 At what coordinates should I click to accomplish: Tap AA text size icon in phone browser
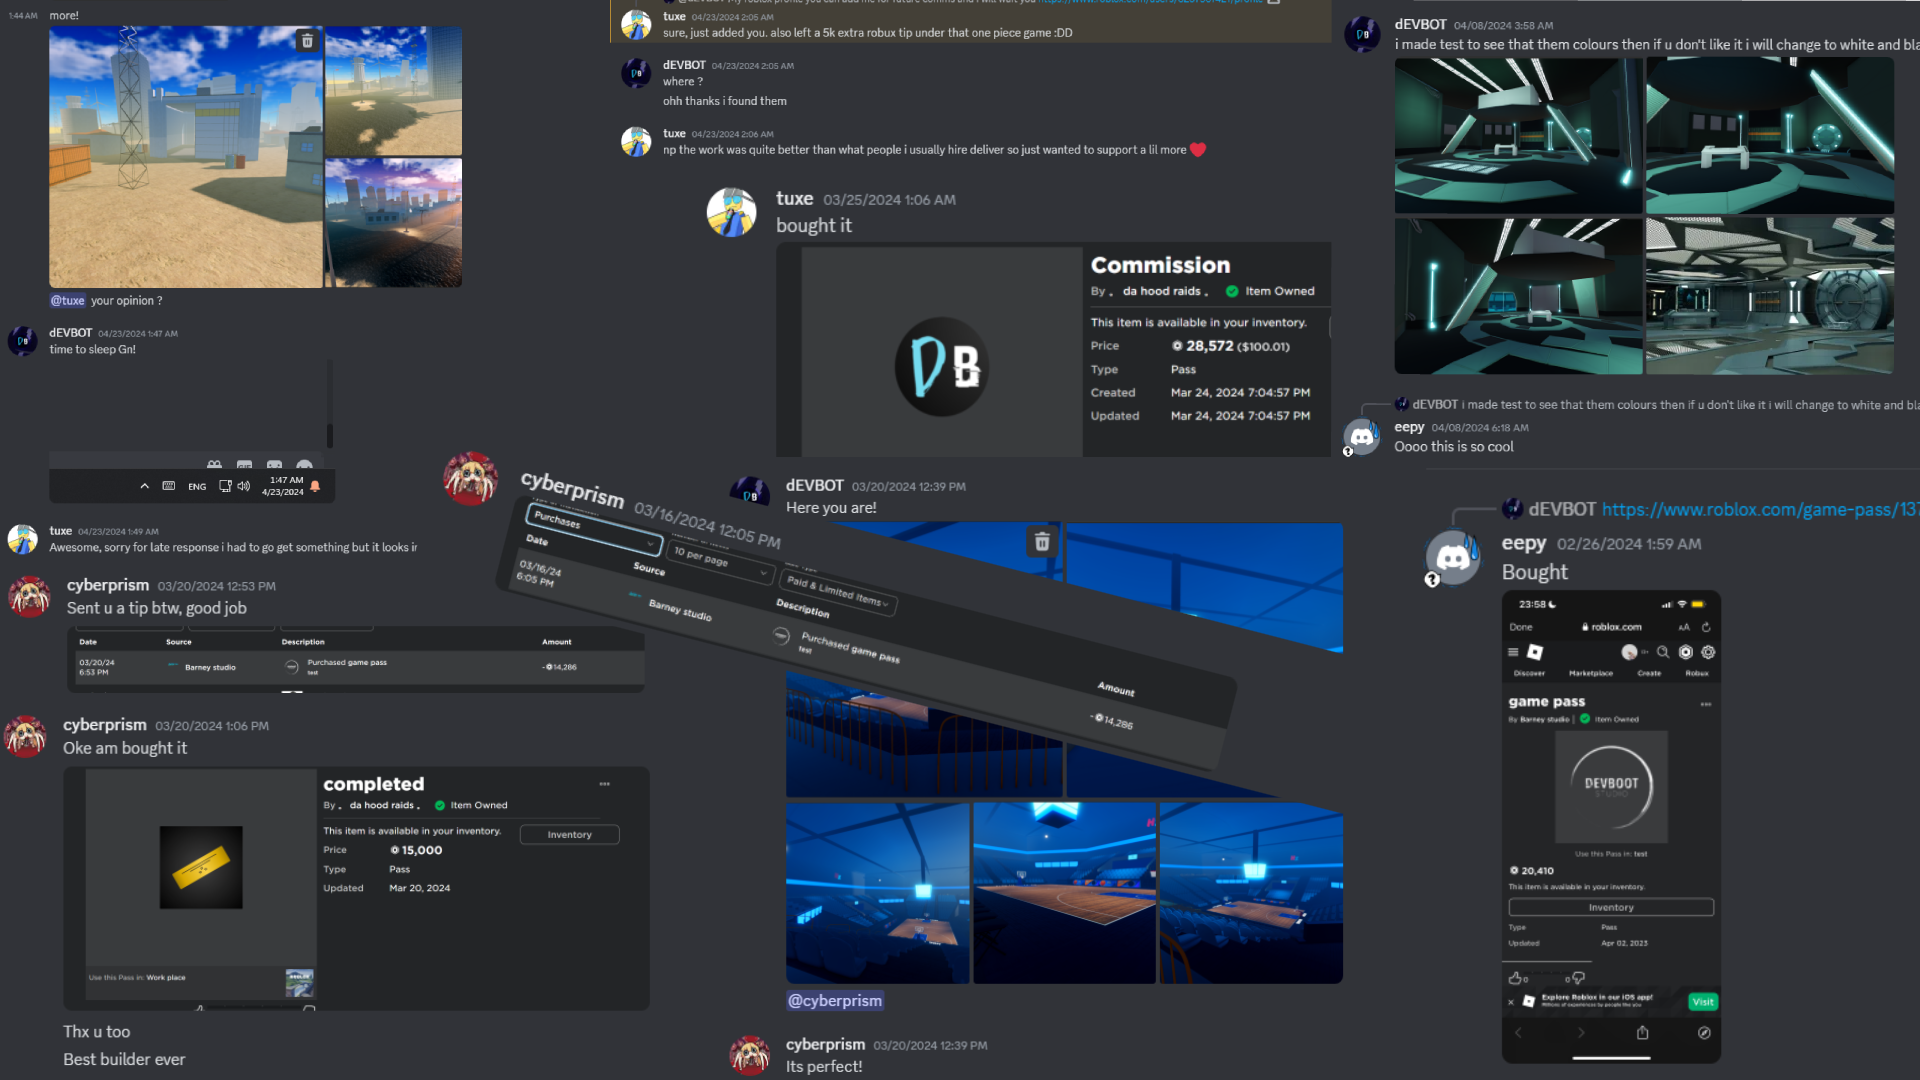[x=1684, y=627]
